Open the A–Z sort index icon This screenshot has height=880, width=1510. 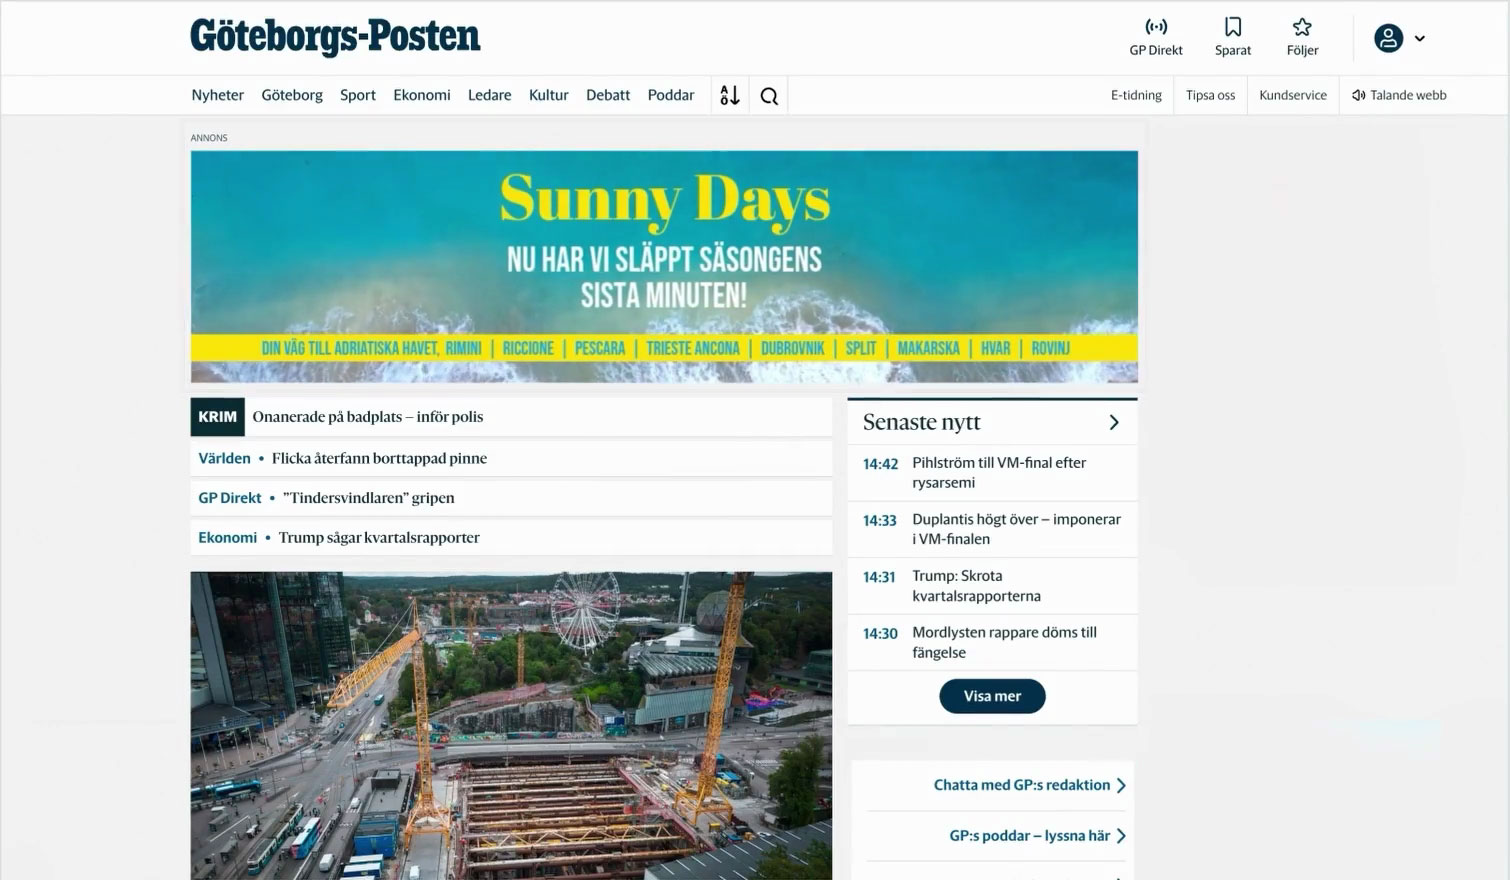tap(730, 95)
